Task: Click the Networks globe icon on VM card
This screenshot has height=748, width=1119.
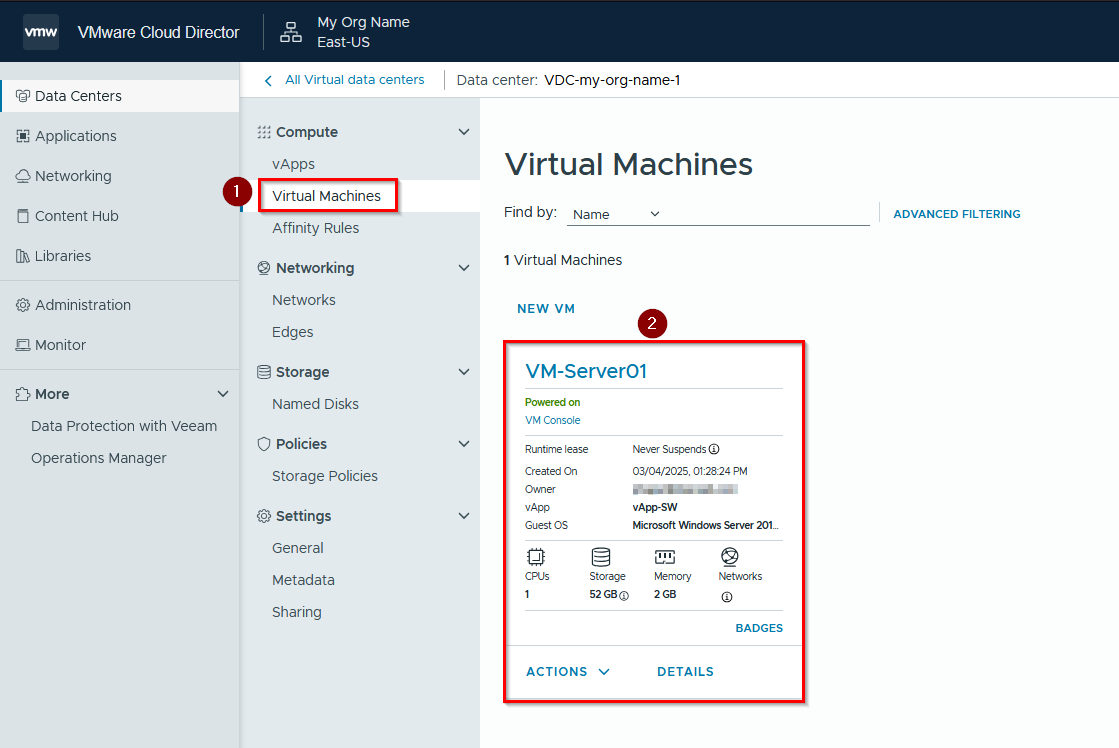Action: (729, 557)
